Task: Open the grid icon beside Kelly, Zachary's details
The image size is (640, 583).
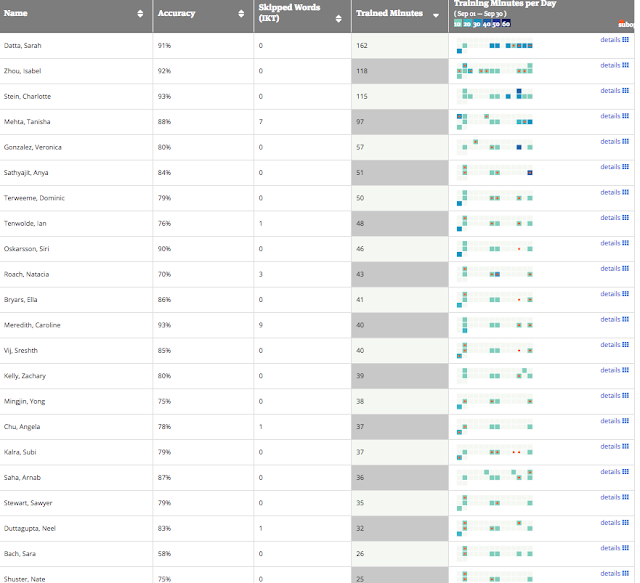Action: (x=625, y=370)
